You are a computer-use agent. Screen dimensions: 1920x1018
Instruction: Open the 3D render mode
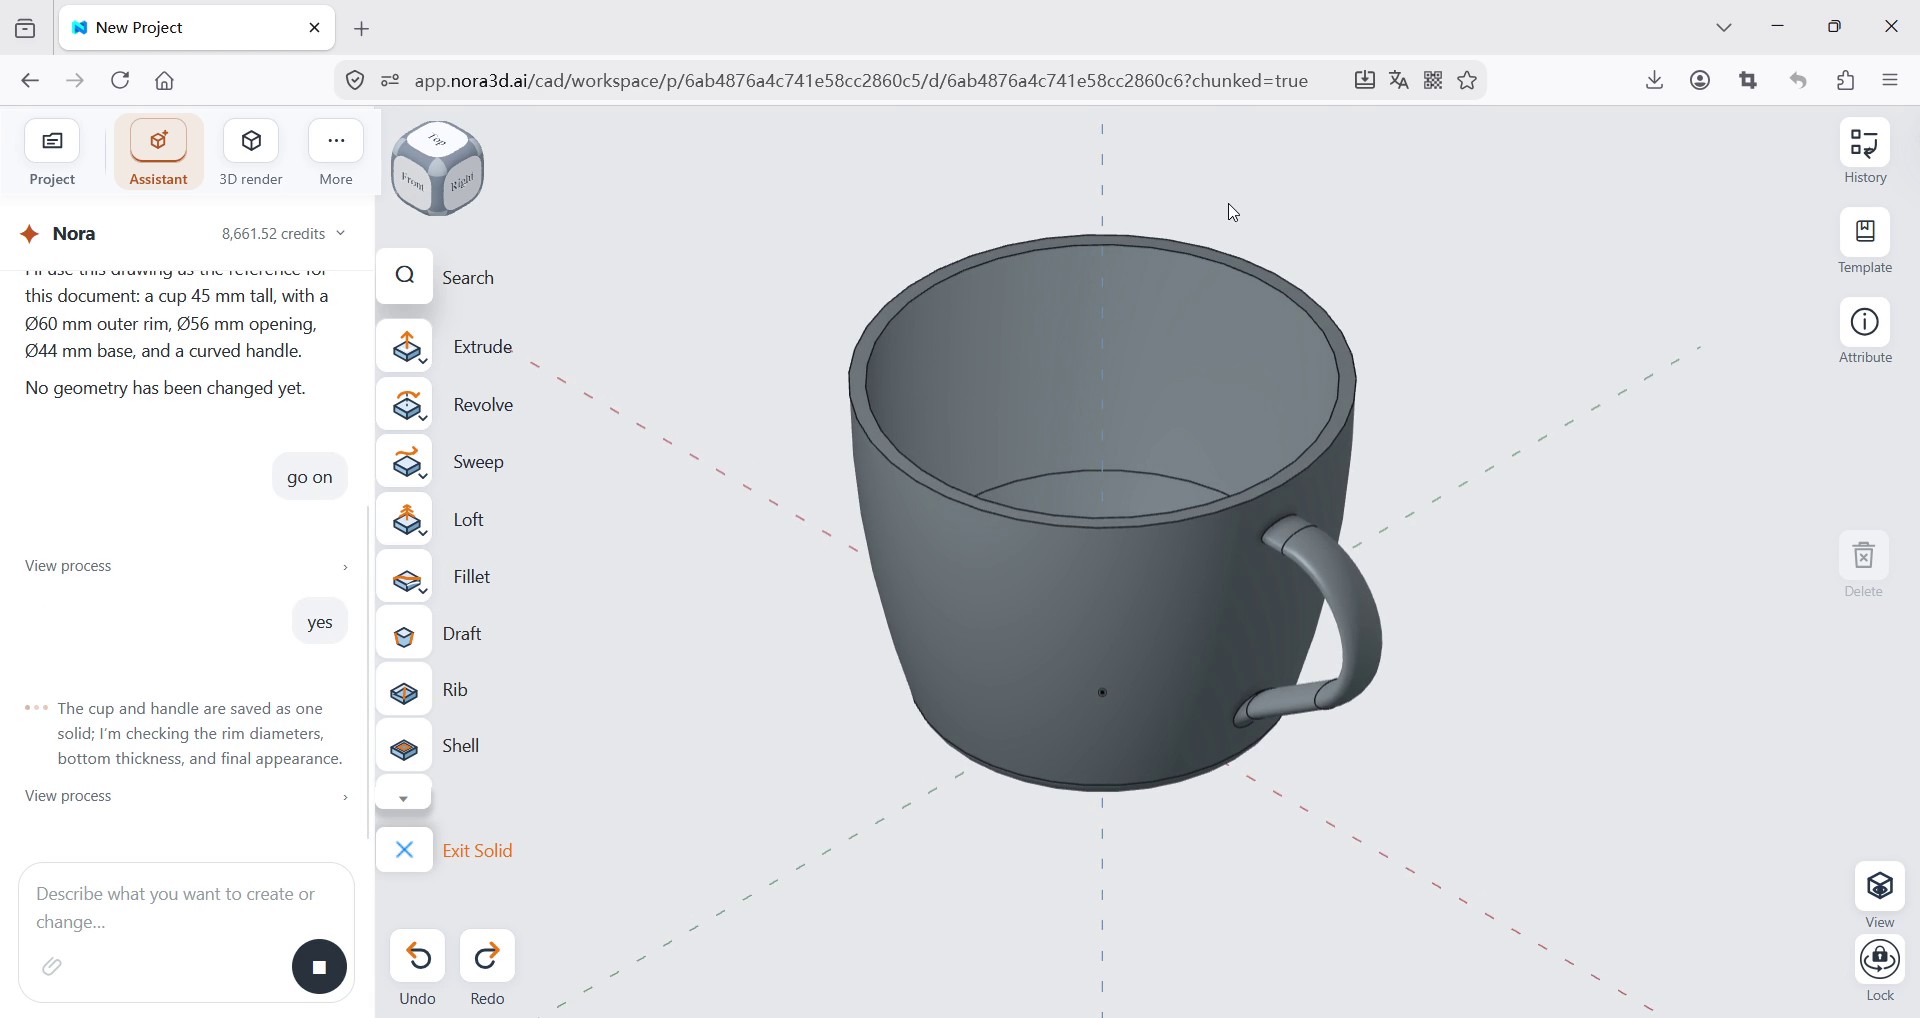(x=251, y=153)
